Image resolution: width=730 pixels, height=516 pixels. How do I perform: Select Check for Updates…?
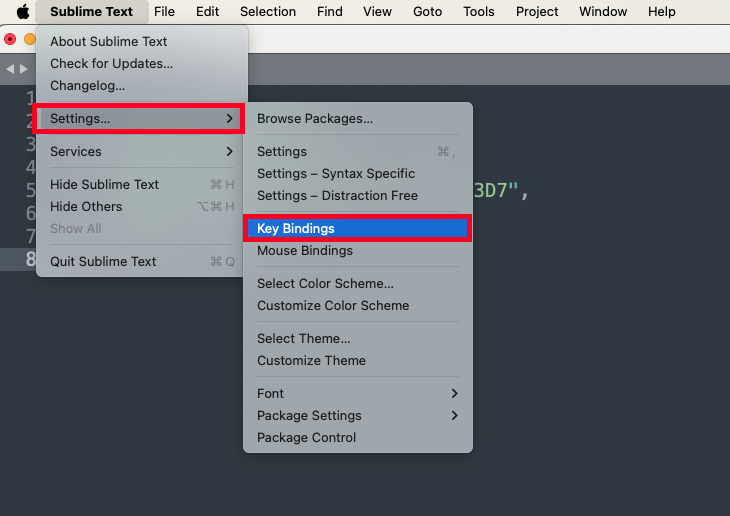[142, 63]
